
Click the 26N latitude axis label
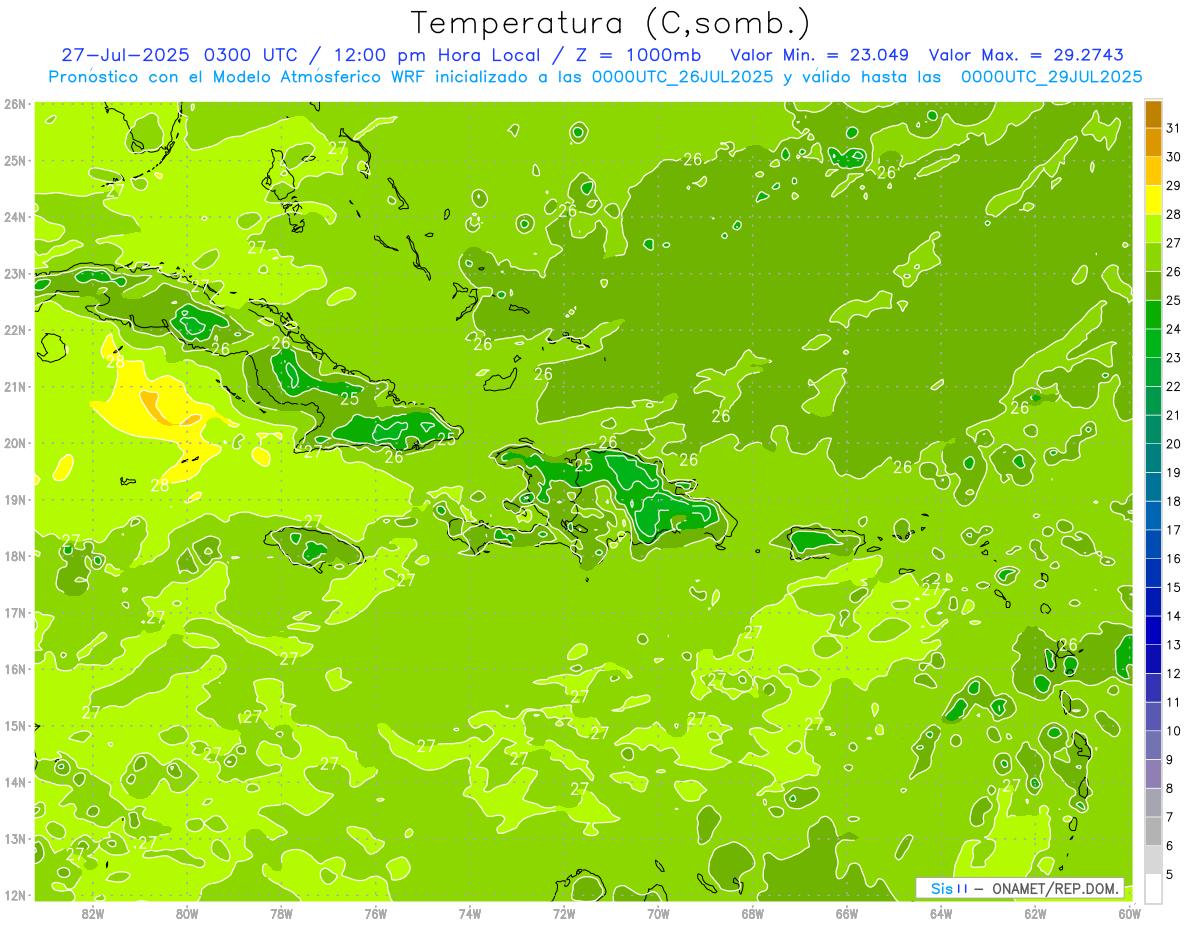point(14,104)
